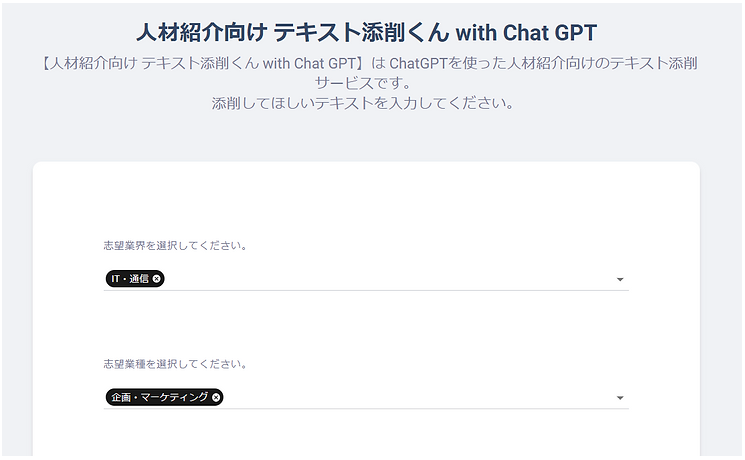Select the 企画・マーケティング chip label
Image resolution: width=745 pixels, height=460 pixels.
point(159,398)
